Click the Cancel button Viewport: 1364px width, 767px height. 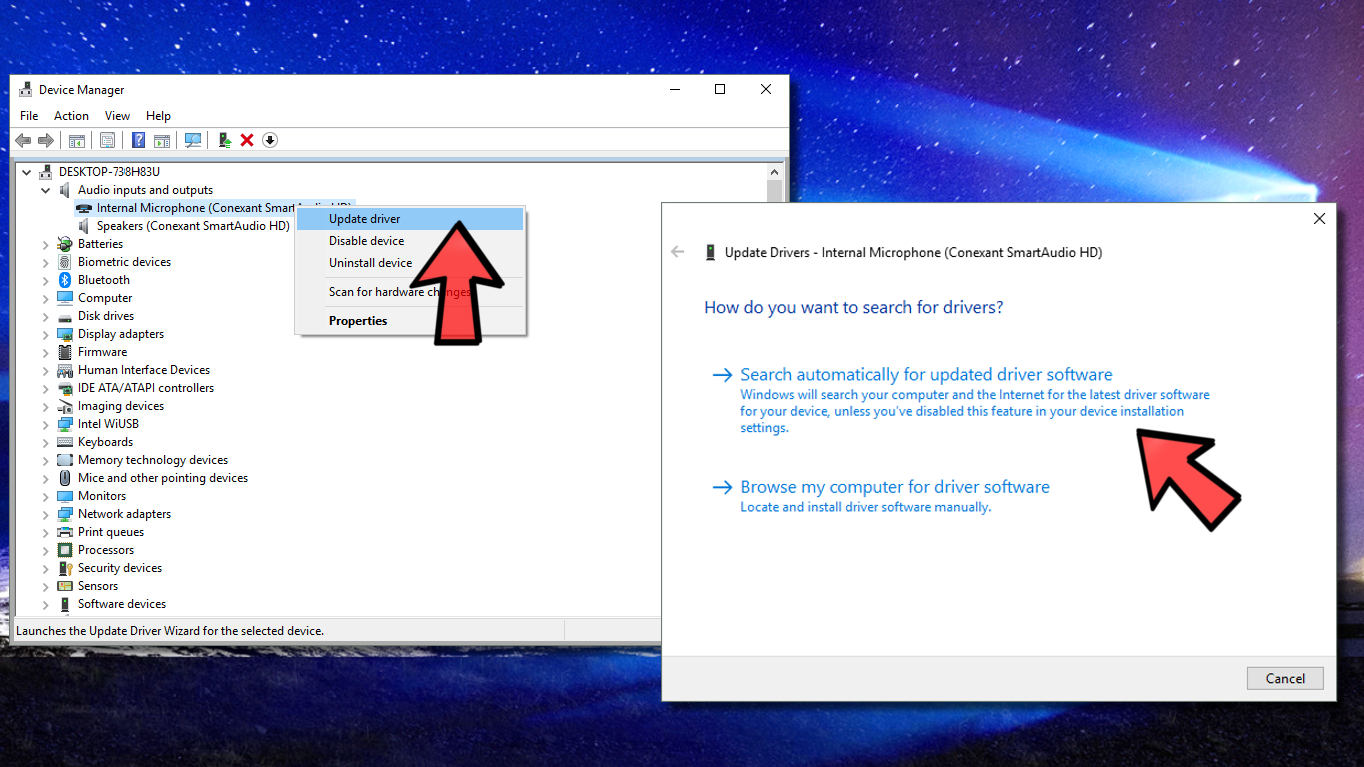pos(1285,678)
